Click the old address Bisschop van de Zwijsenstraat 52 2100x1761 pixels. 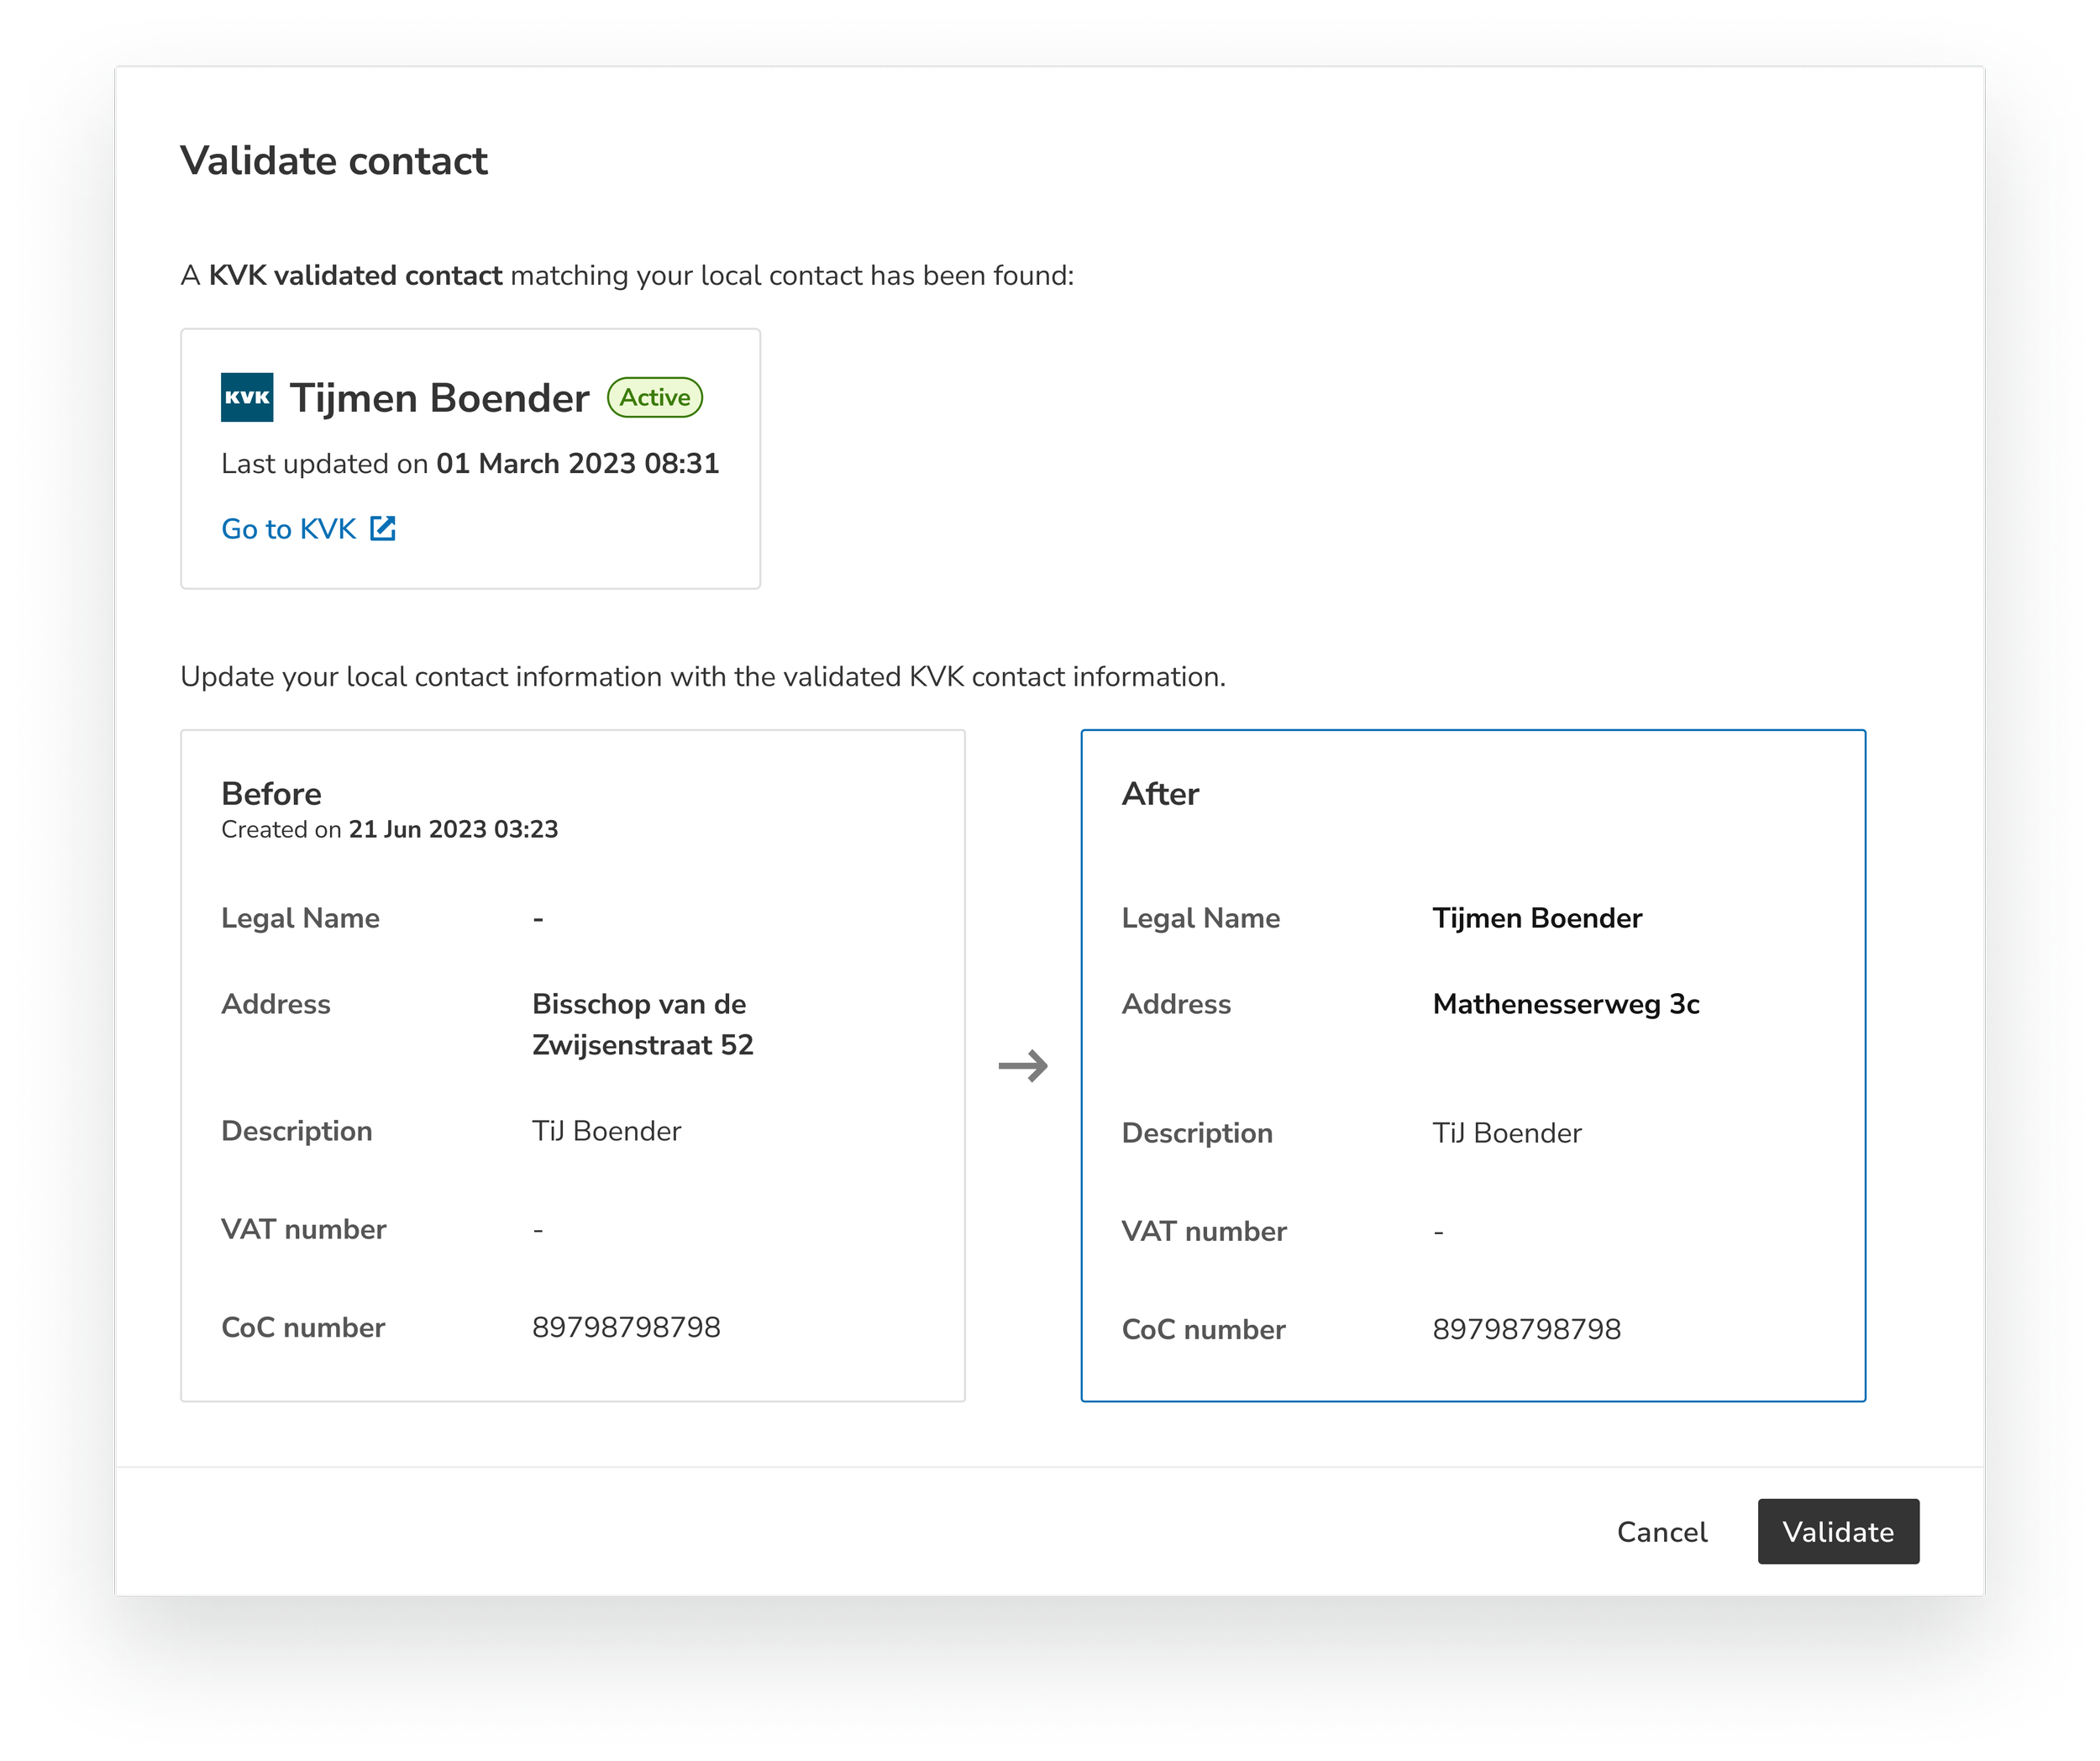point(642,1024)
